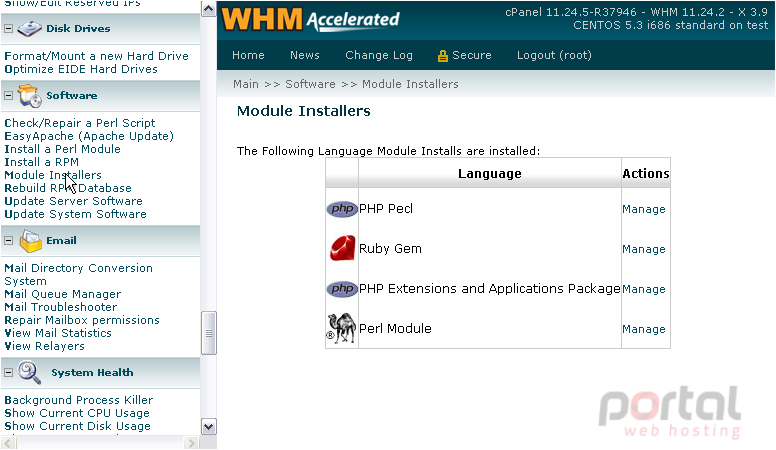Viewport: 776px width, 450px height.
Task: Open Update Server Software
Action: tap(74, 201)
